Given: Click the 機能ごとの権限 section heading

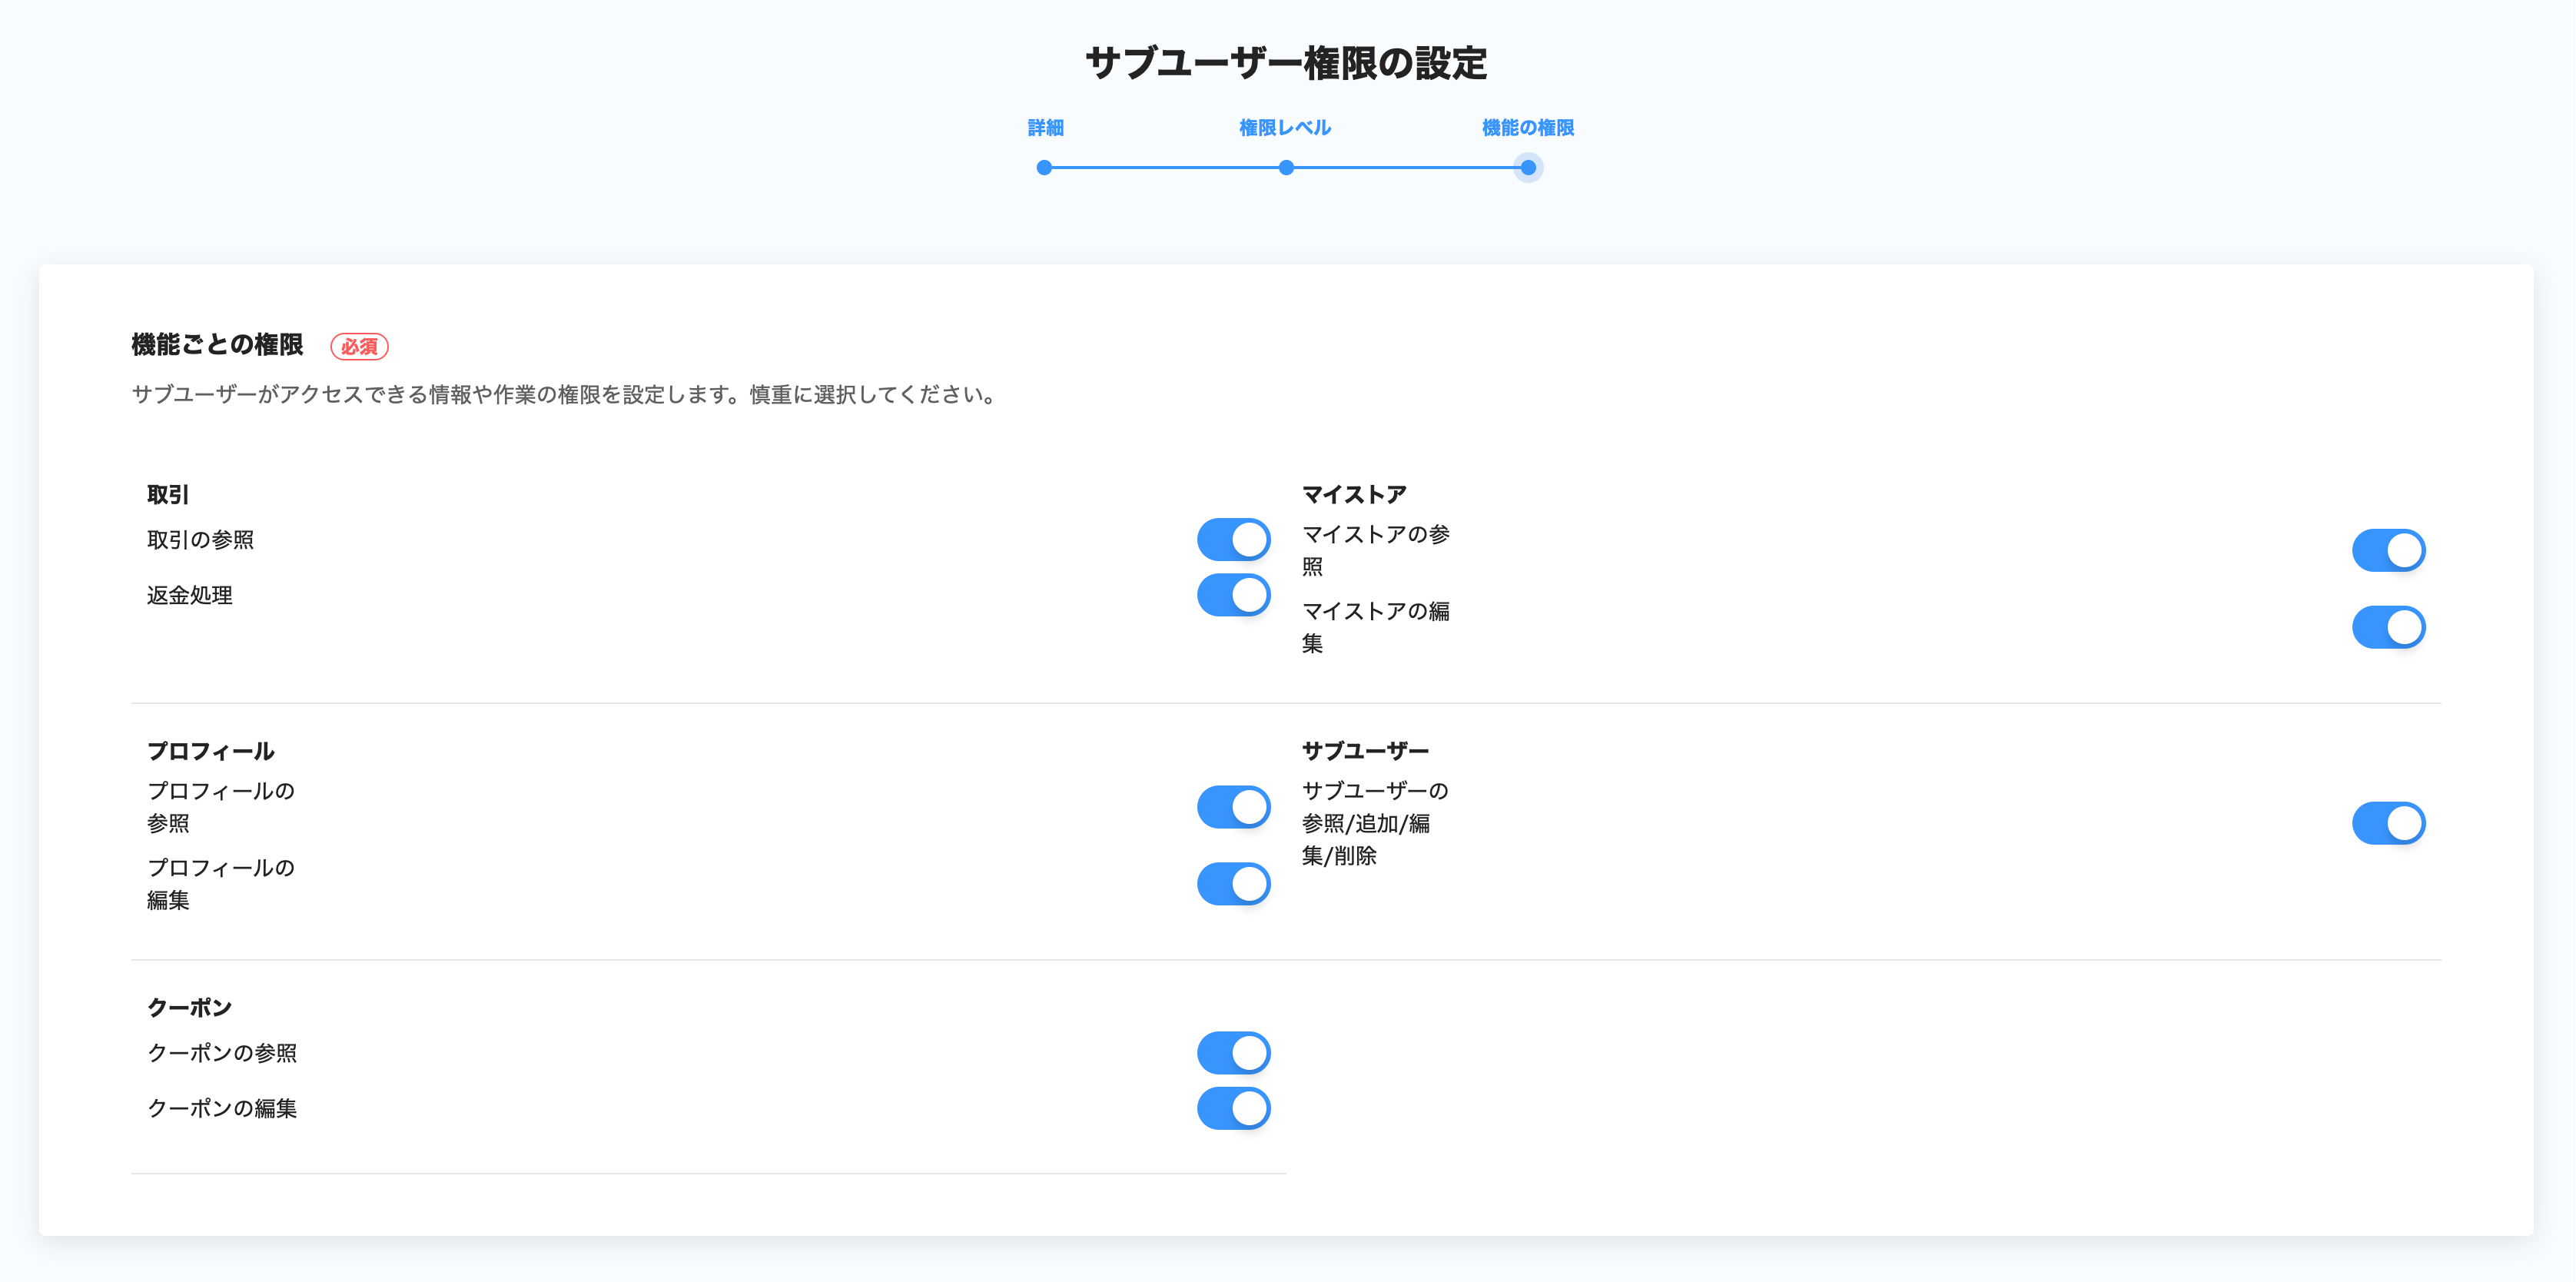Looking at the screenshot, I should 217,345.
